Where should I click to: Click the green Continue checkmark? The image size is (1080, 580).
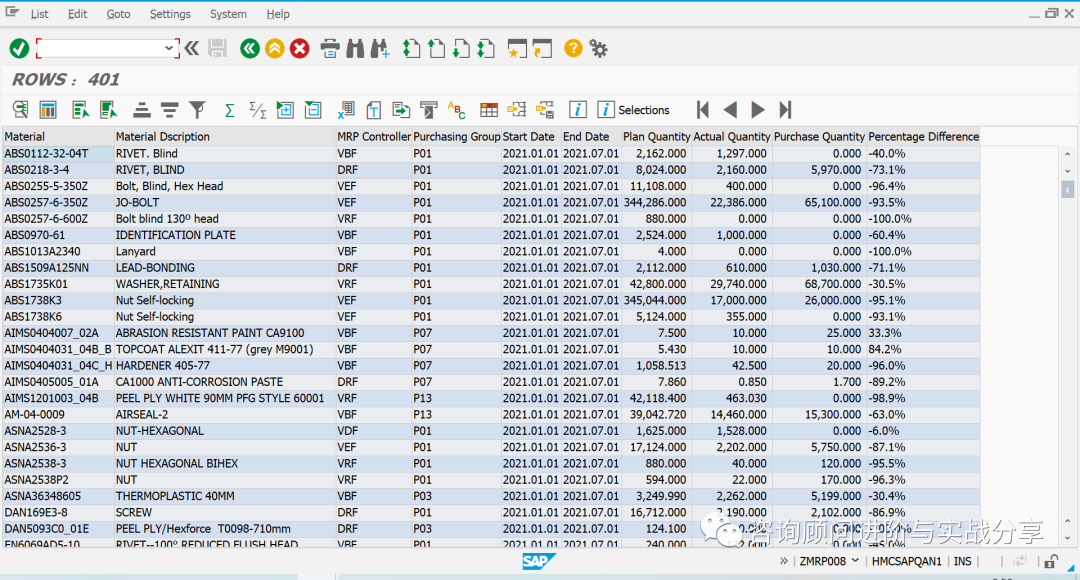pos(17,48)
